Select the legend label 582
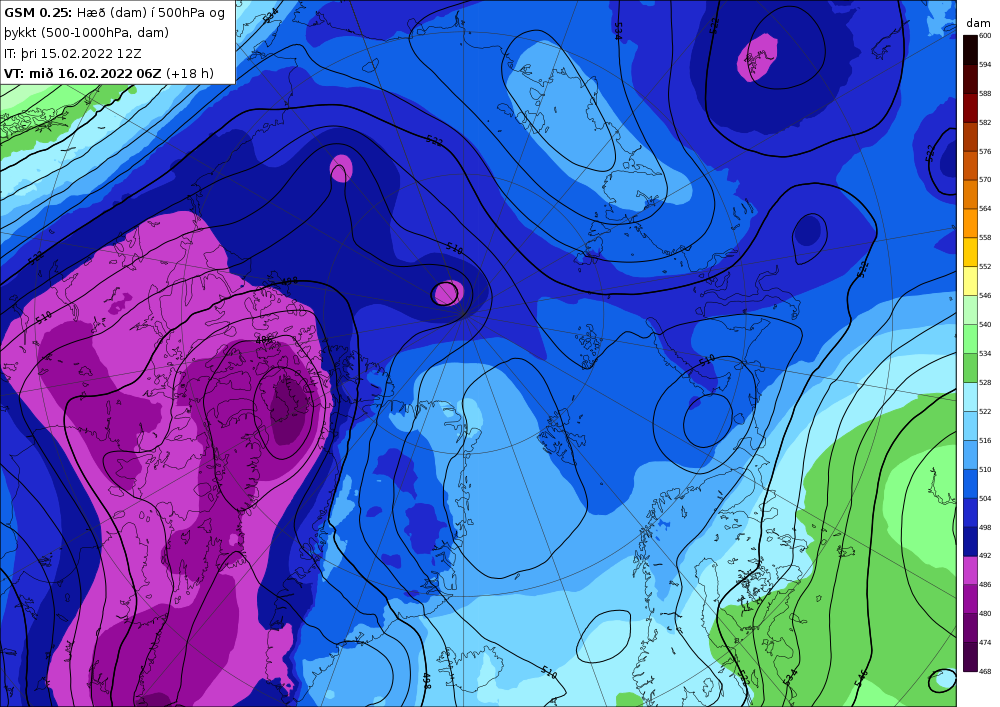Image resolution: width=1000 pixels, height=707 pixels. pos(985,122)
